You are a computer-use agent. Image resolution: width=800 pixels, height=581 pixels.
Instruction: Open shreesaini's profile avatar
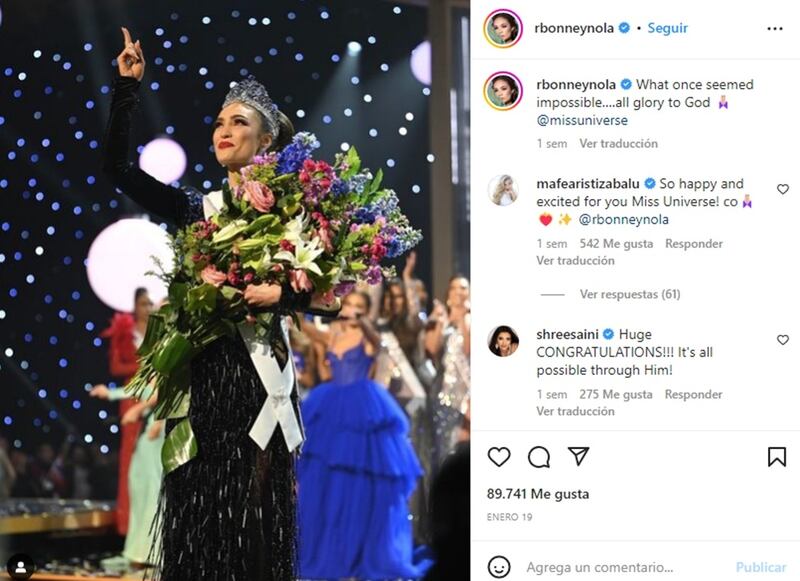tap(503, 341)
